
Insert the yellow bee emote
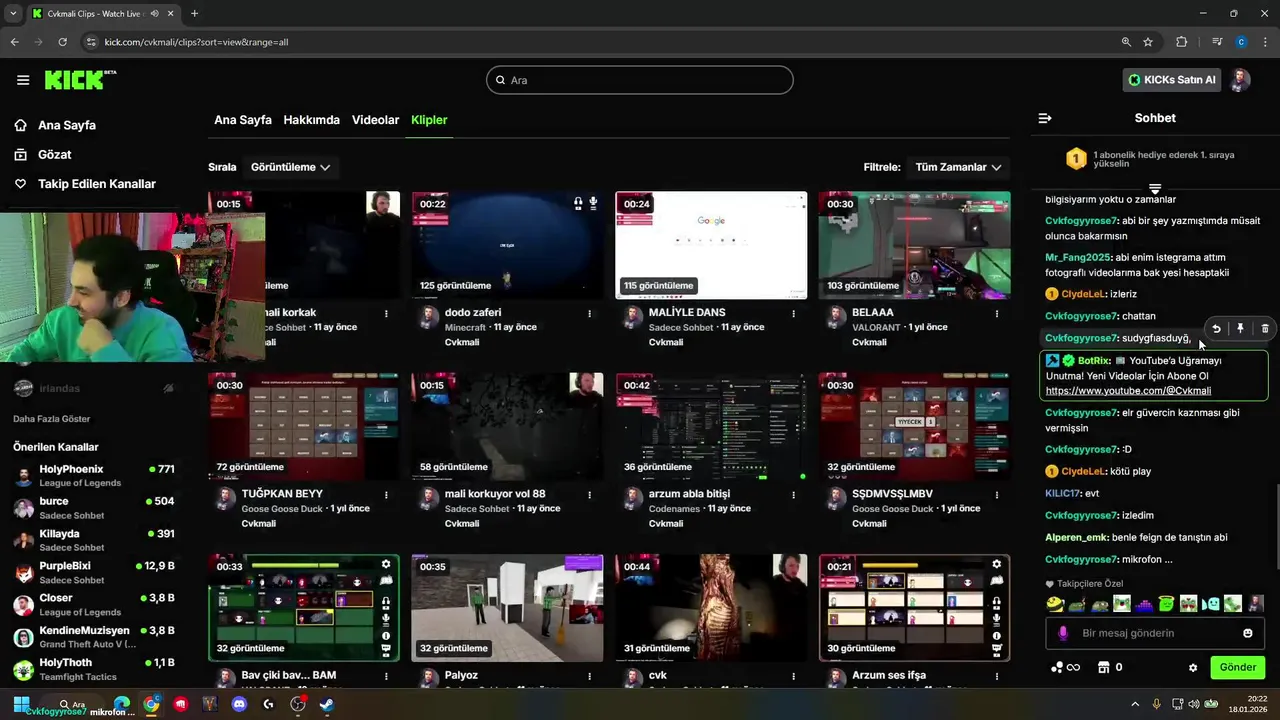(x=1055, y=604)
